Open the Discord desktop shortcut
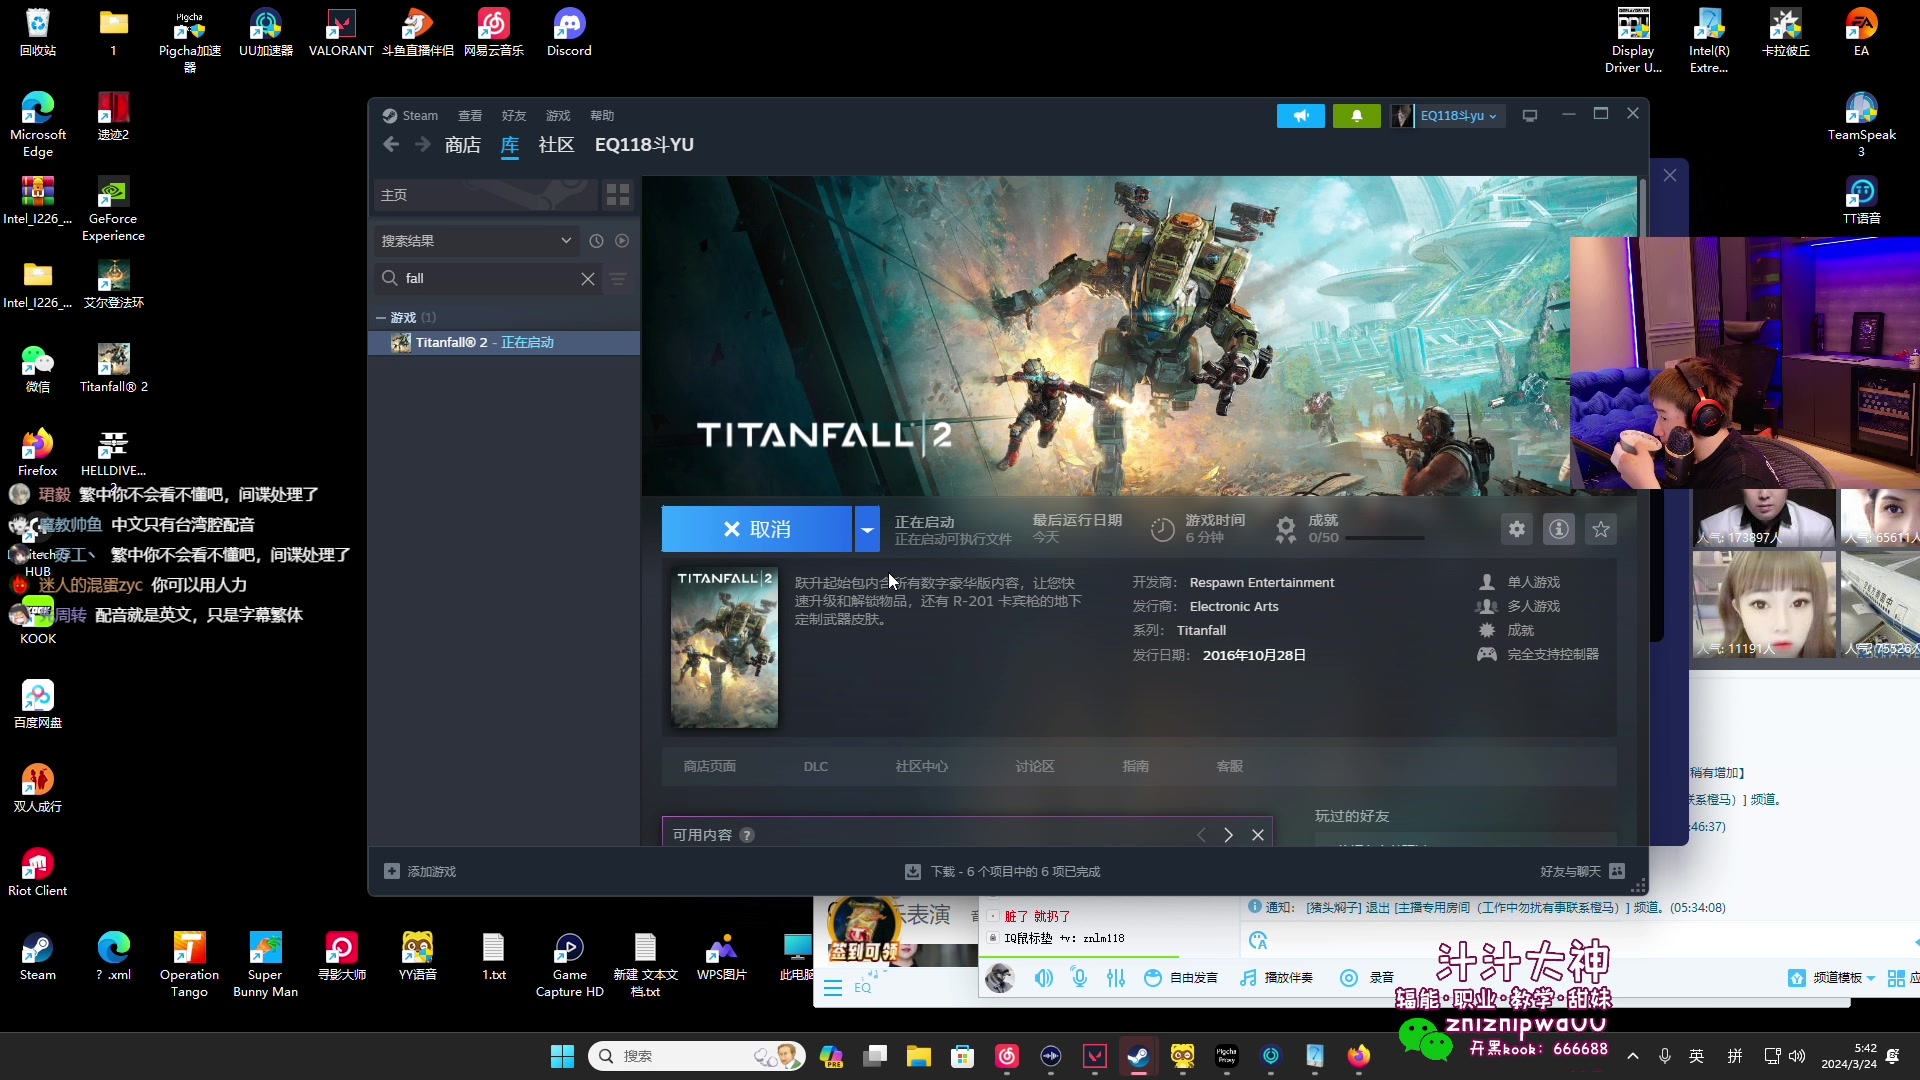Image resolution: width=1920 pixels, height=1080 pixels. [569, 33]
